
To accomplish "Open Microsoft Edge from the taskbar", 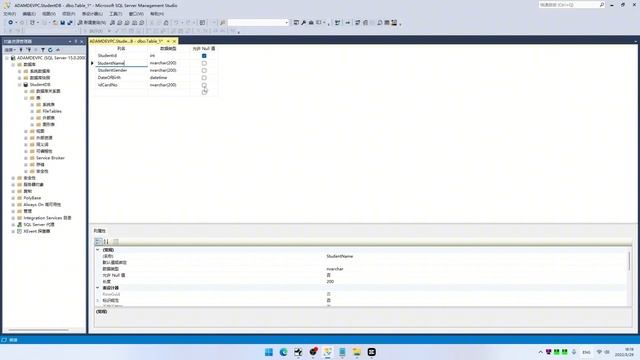I will pyautogui.click(x=283, y=352).
